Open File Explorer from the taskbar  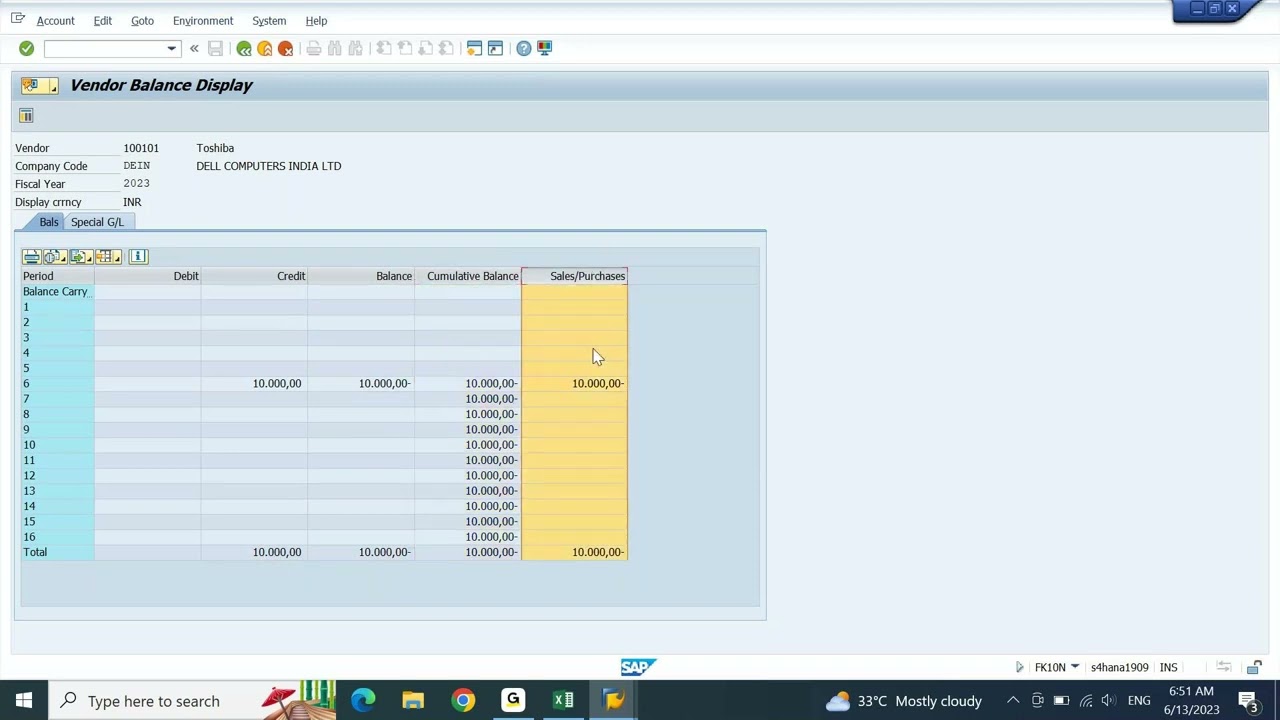point(413,701)
